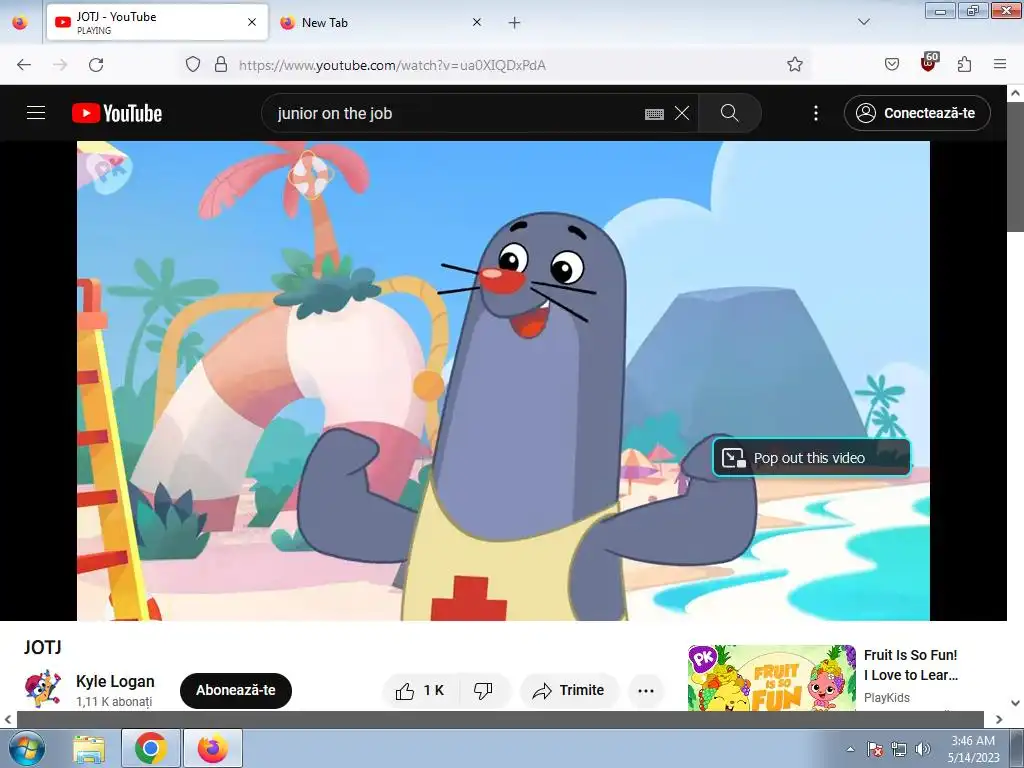Image resolution: width=1024 pixels, height=768 pixels.
Task: Open Kyle Logan channel name link
Action: click(x=115, y=681)
